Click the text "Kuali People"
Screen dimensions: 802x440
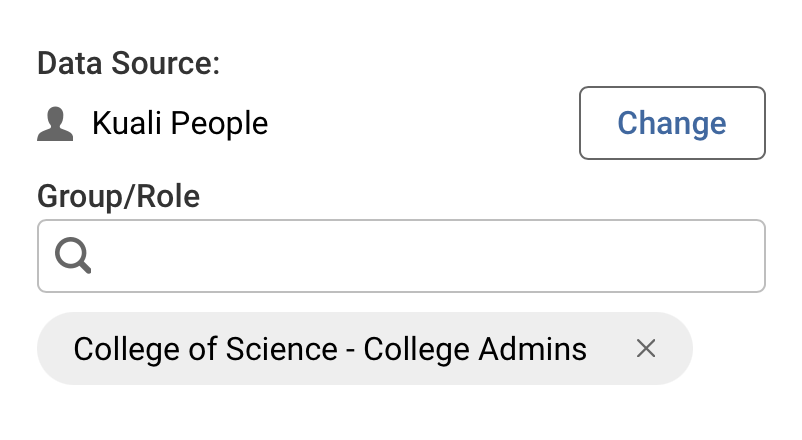pos(180,124)
